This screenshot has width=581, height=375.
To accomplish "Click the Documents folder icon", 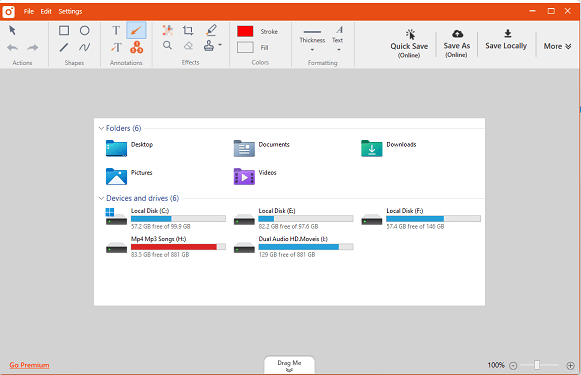I will pyautogui.click(x=244, y=148).
